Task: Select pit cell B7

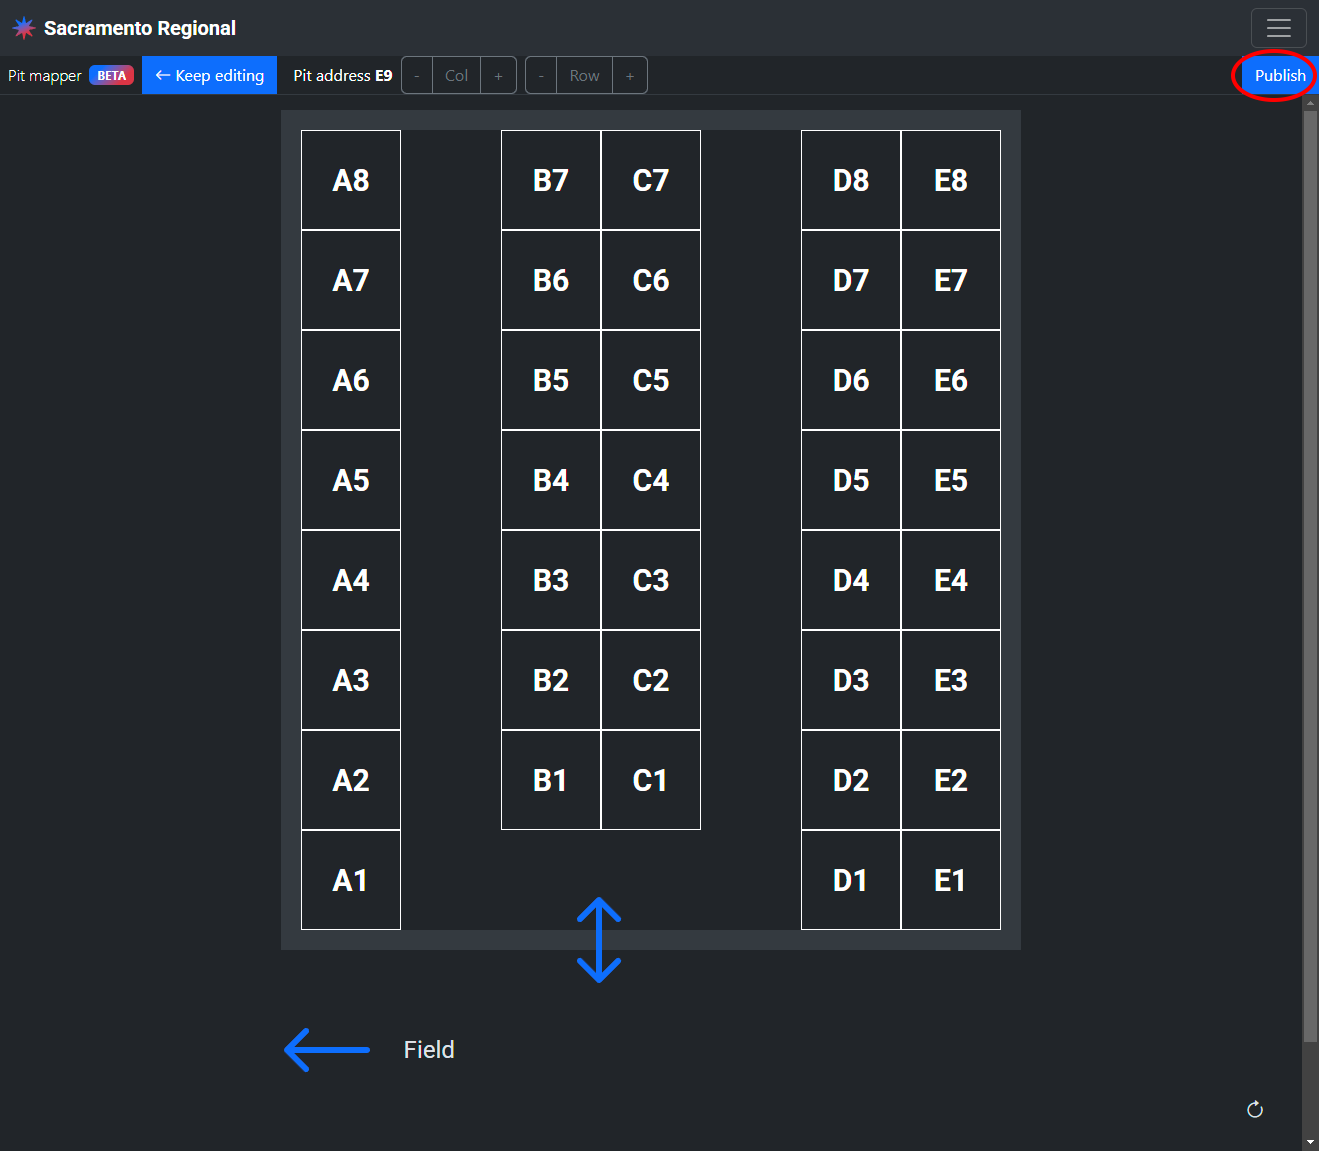Action: (551, 180)
